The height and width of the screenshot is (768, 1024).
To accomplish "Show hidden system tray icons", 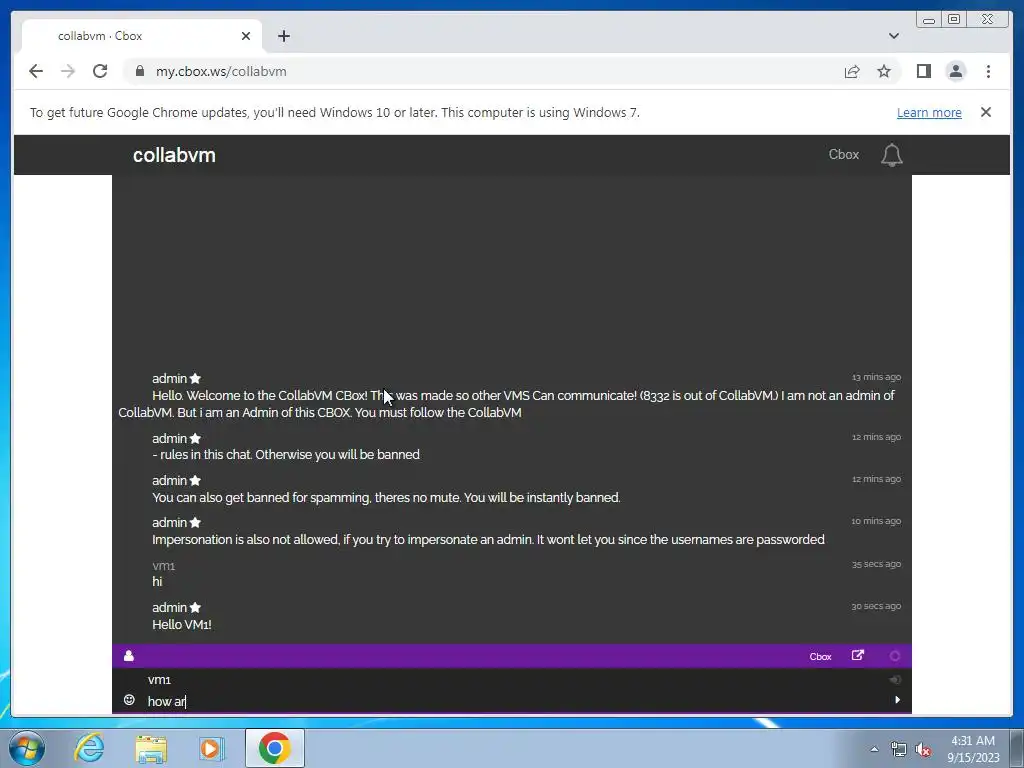I will pos(874,749).
